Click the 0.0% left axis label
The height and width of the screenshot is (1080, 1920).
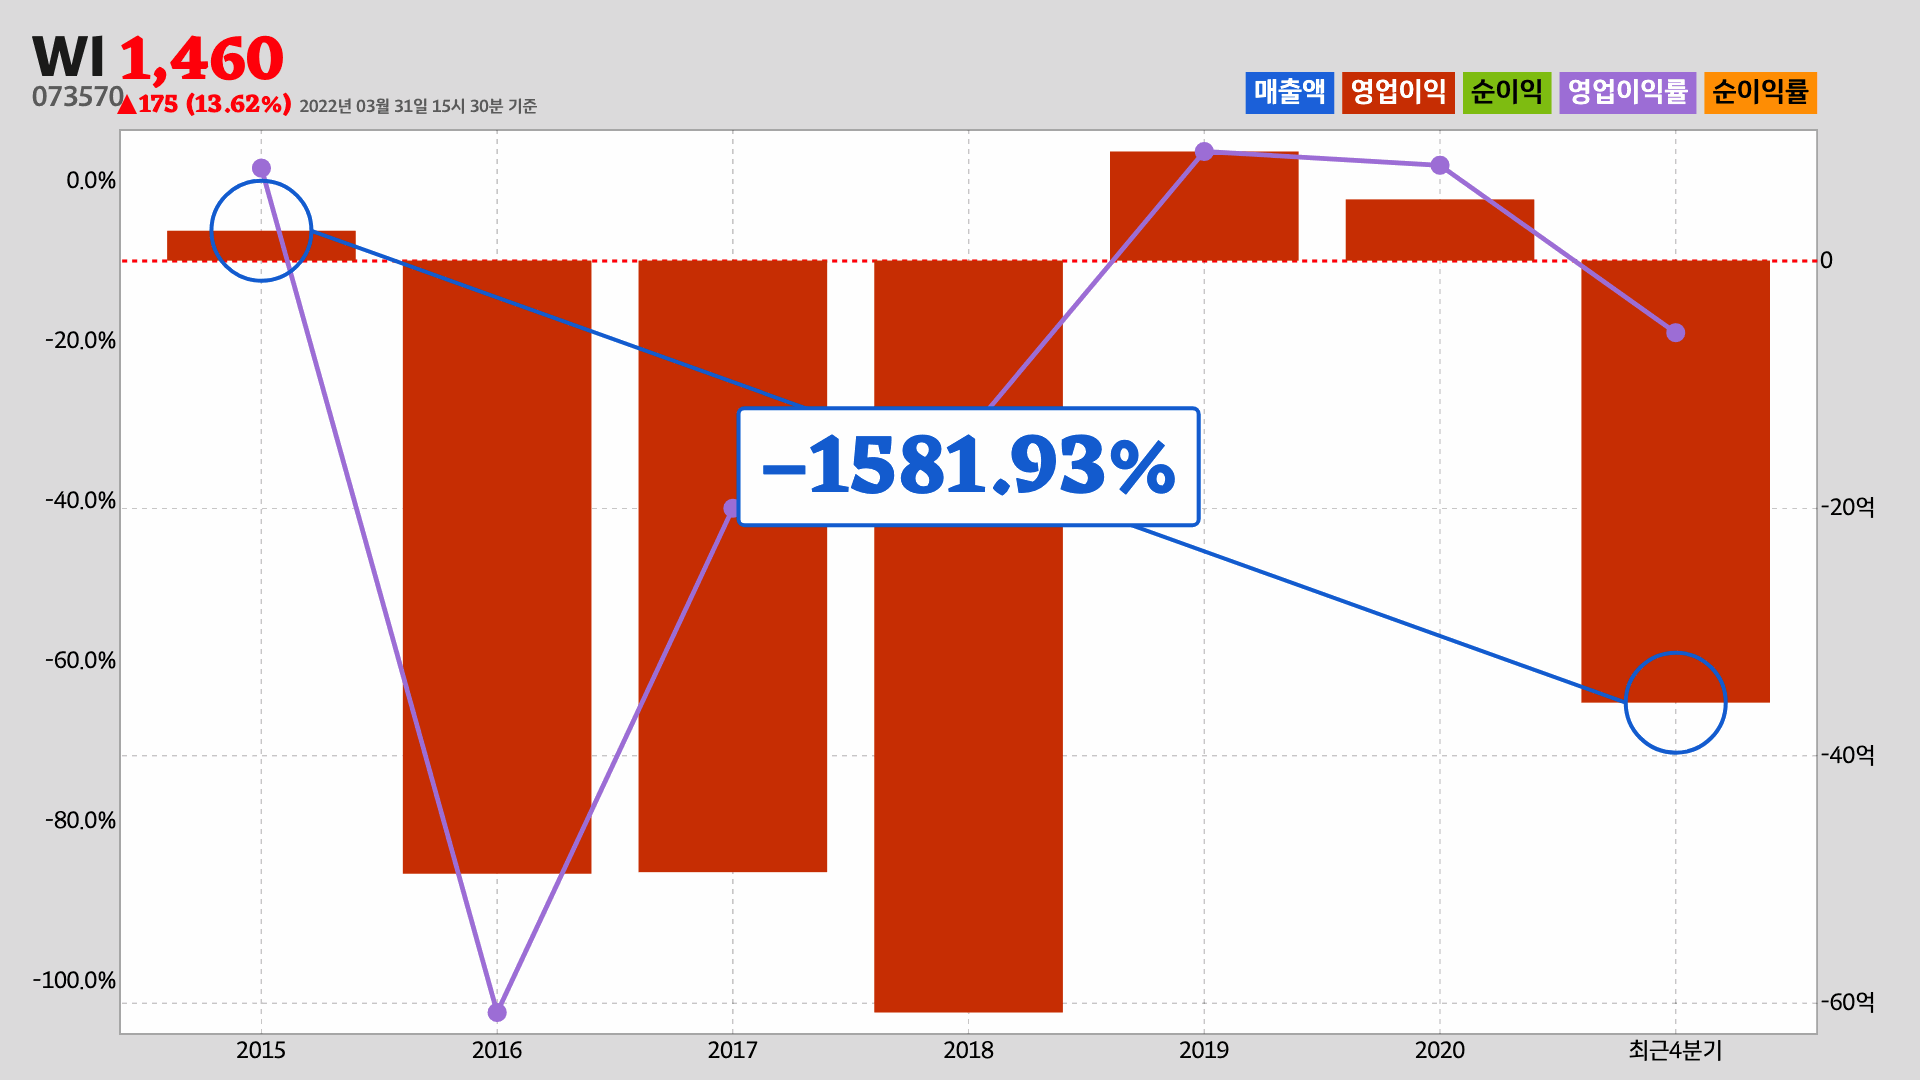click(x=91, y=181)
